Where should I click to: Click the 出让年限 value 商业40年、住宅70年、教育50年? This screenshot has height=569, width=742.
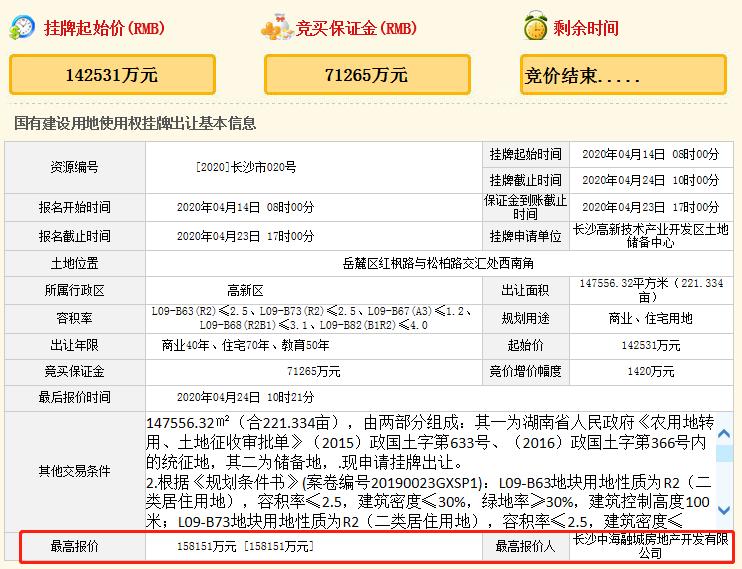(x=245, y=345)
